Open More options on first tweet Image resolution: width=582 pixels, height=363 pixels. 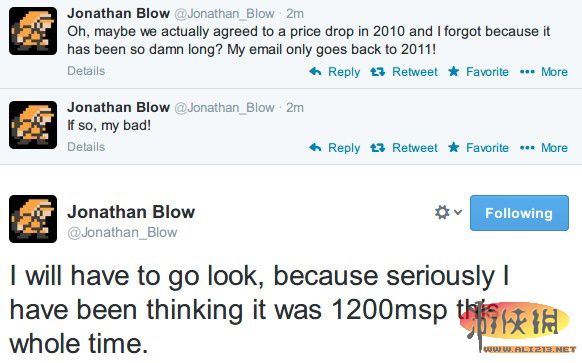[x=544, y=72]
